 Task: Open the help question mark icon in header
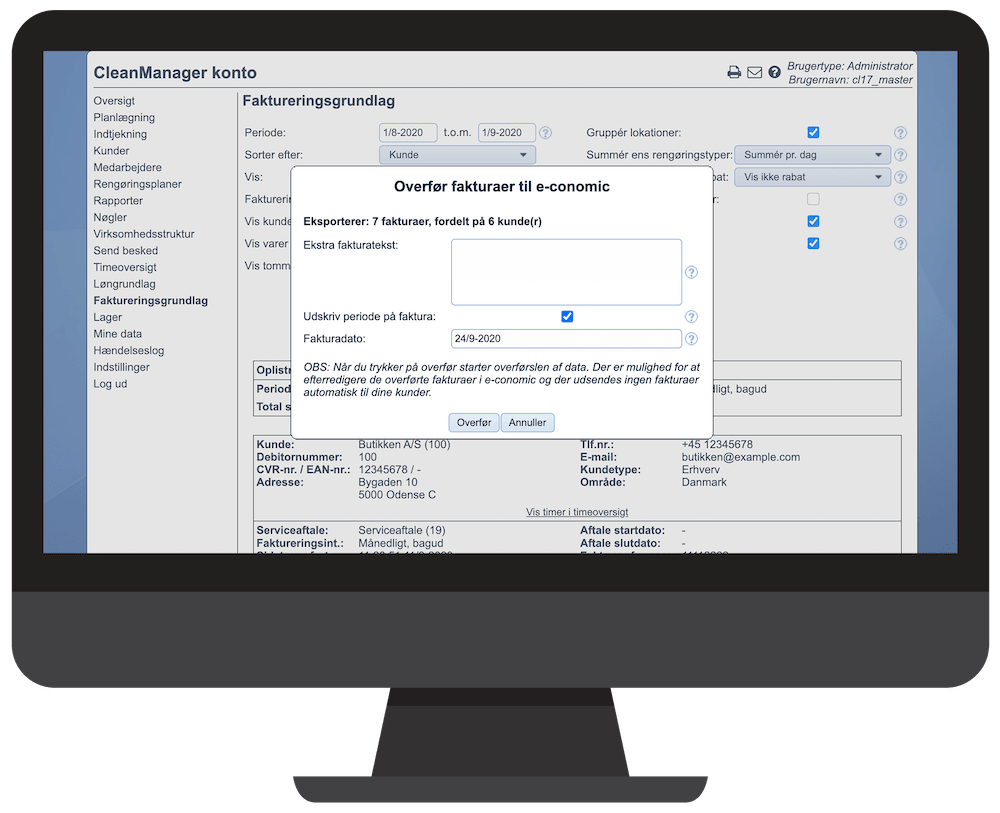(x=775, y=72)
